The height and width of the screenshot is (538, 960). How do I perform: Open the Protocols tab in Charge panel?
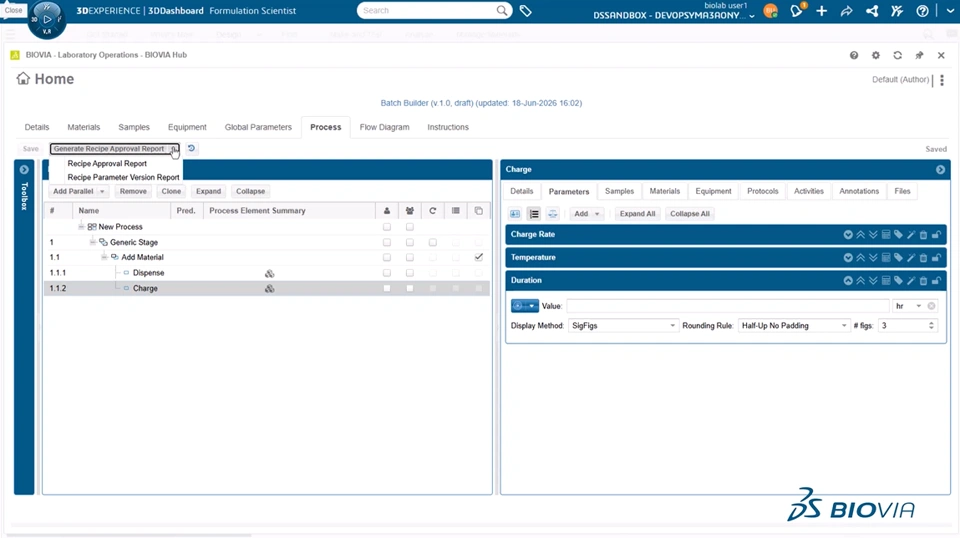tap(762, 192)
